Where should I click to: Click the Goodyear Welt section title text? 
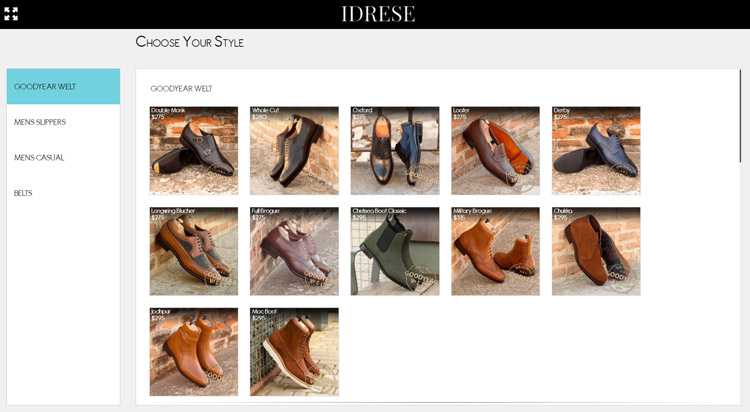click(181, 89)
